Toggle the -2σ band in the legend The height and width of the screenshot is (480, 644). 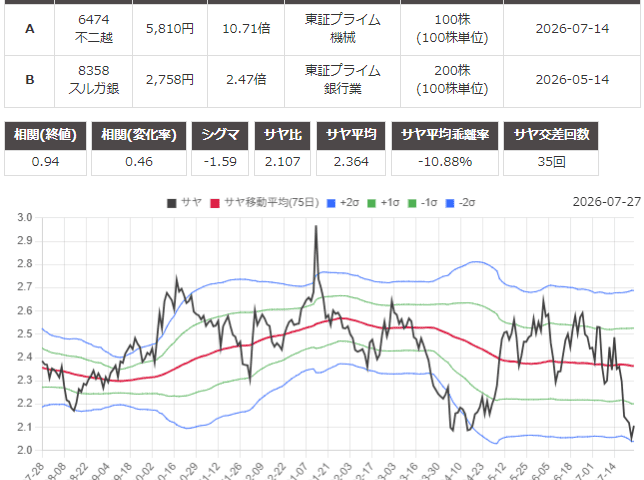(x=460, y=203)
